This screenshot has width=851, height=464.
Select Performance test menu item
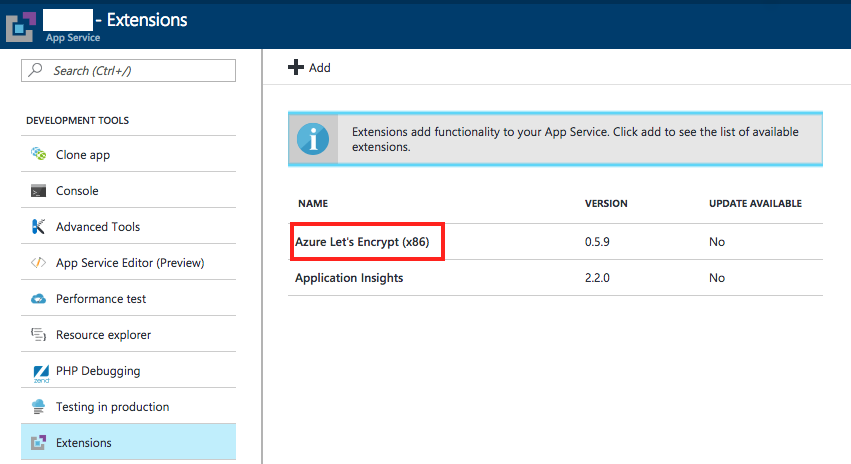point(129,298)
